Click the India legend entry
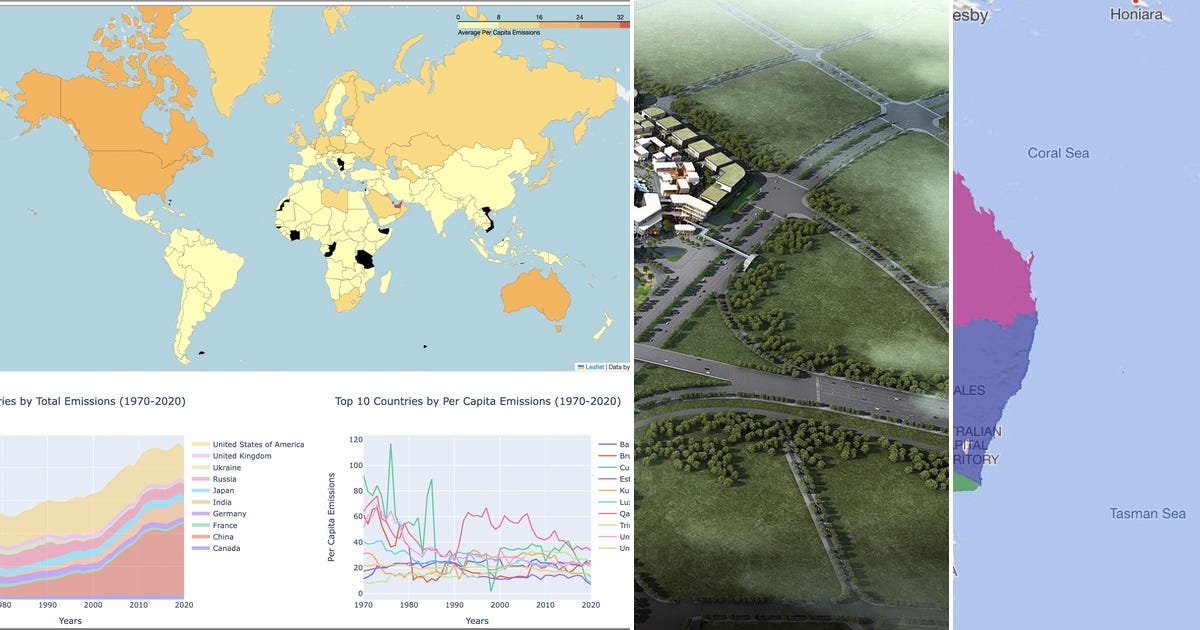Image resolution: width=1200 pixels, height=630 pixels. coord(222,501)
